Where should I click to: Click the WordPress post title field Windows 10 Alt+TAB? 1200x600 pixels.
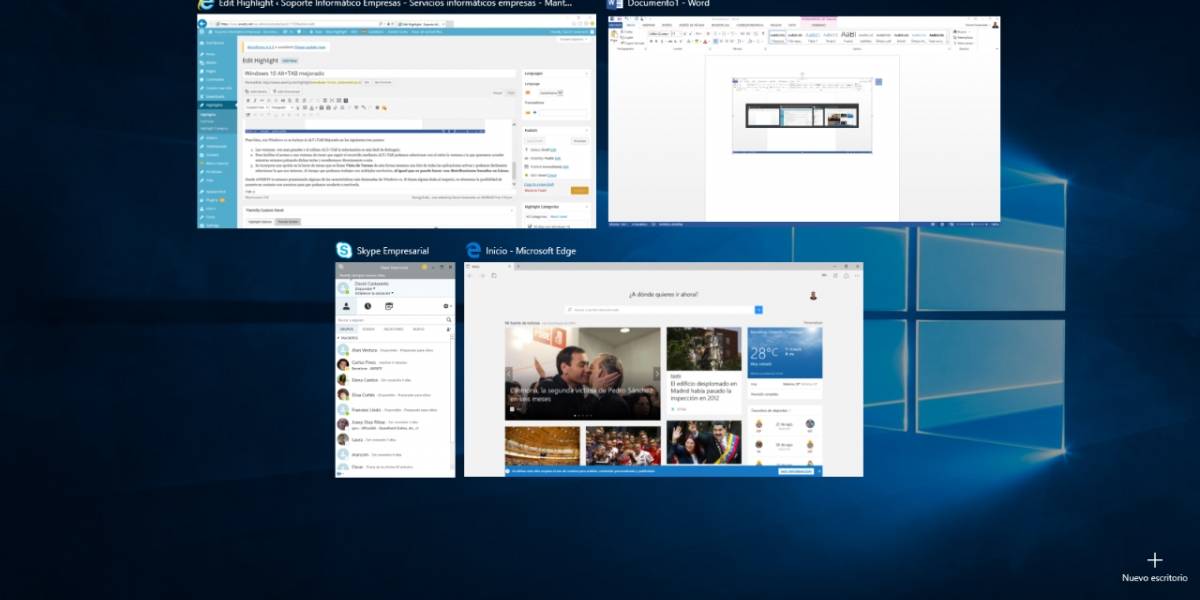378,73
